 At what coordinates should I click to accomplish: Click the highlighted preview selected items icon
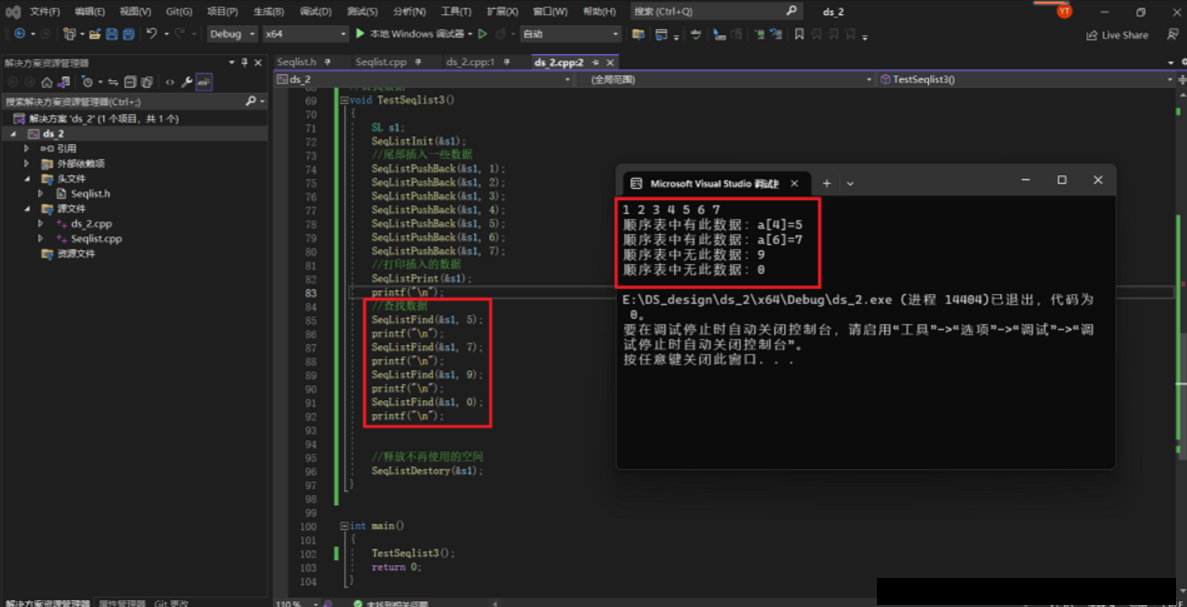(204, 82)
